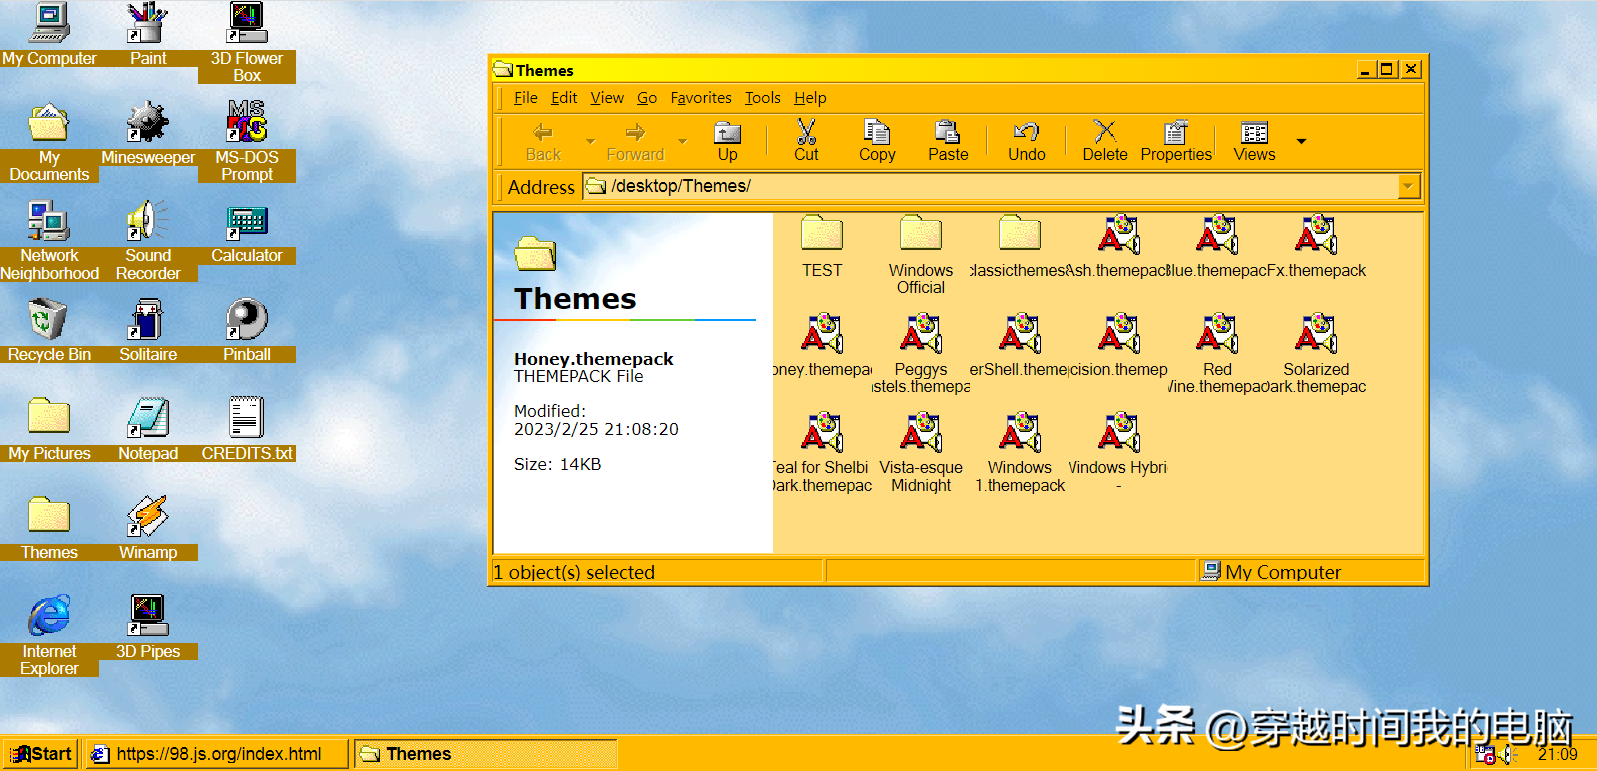The image size is (1597, 771).
Task: Expand the Views dropdown arrow
Action: [1301, 142]
